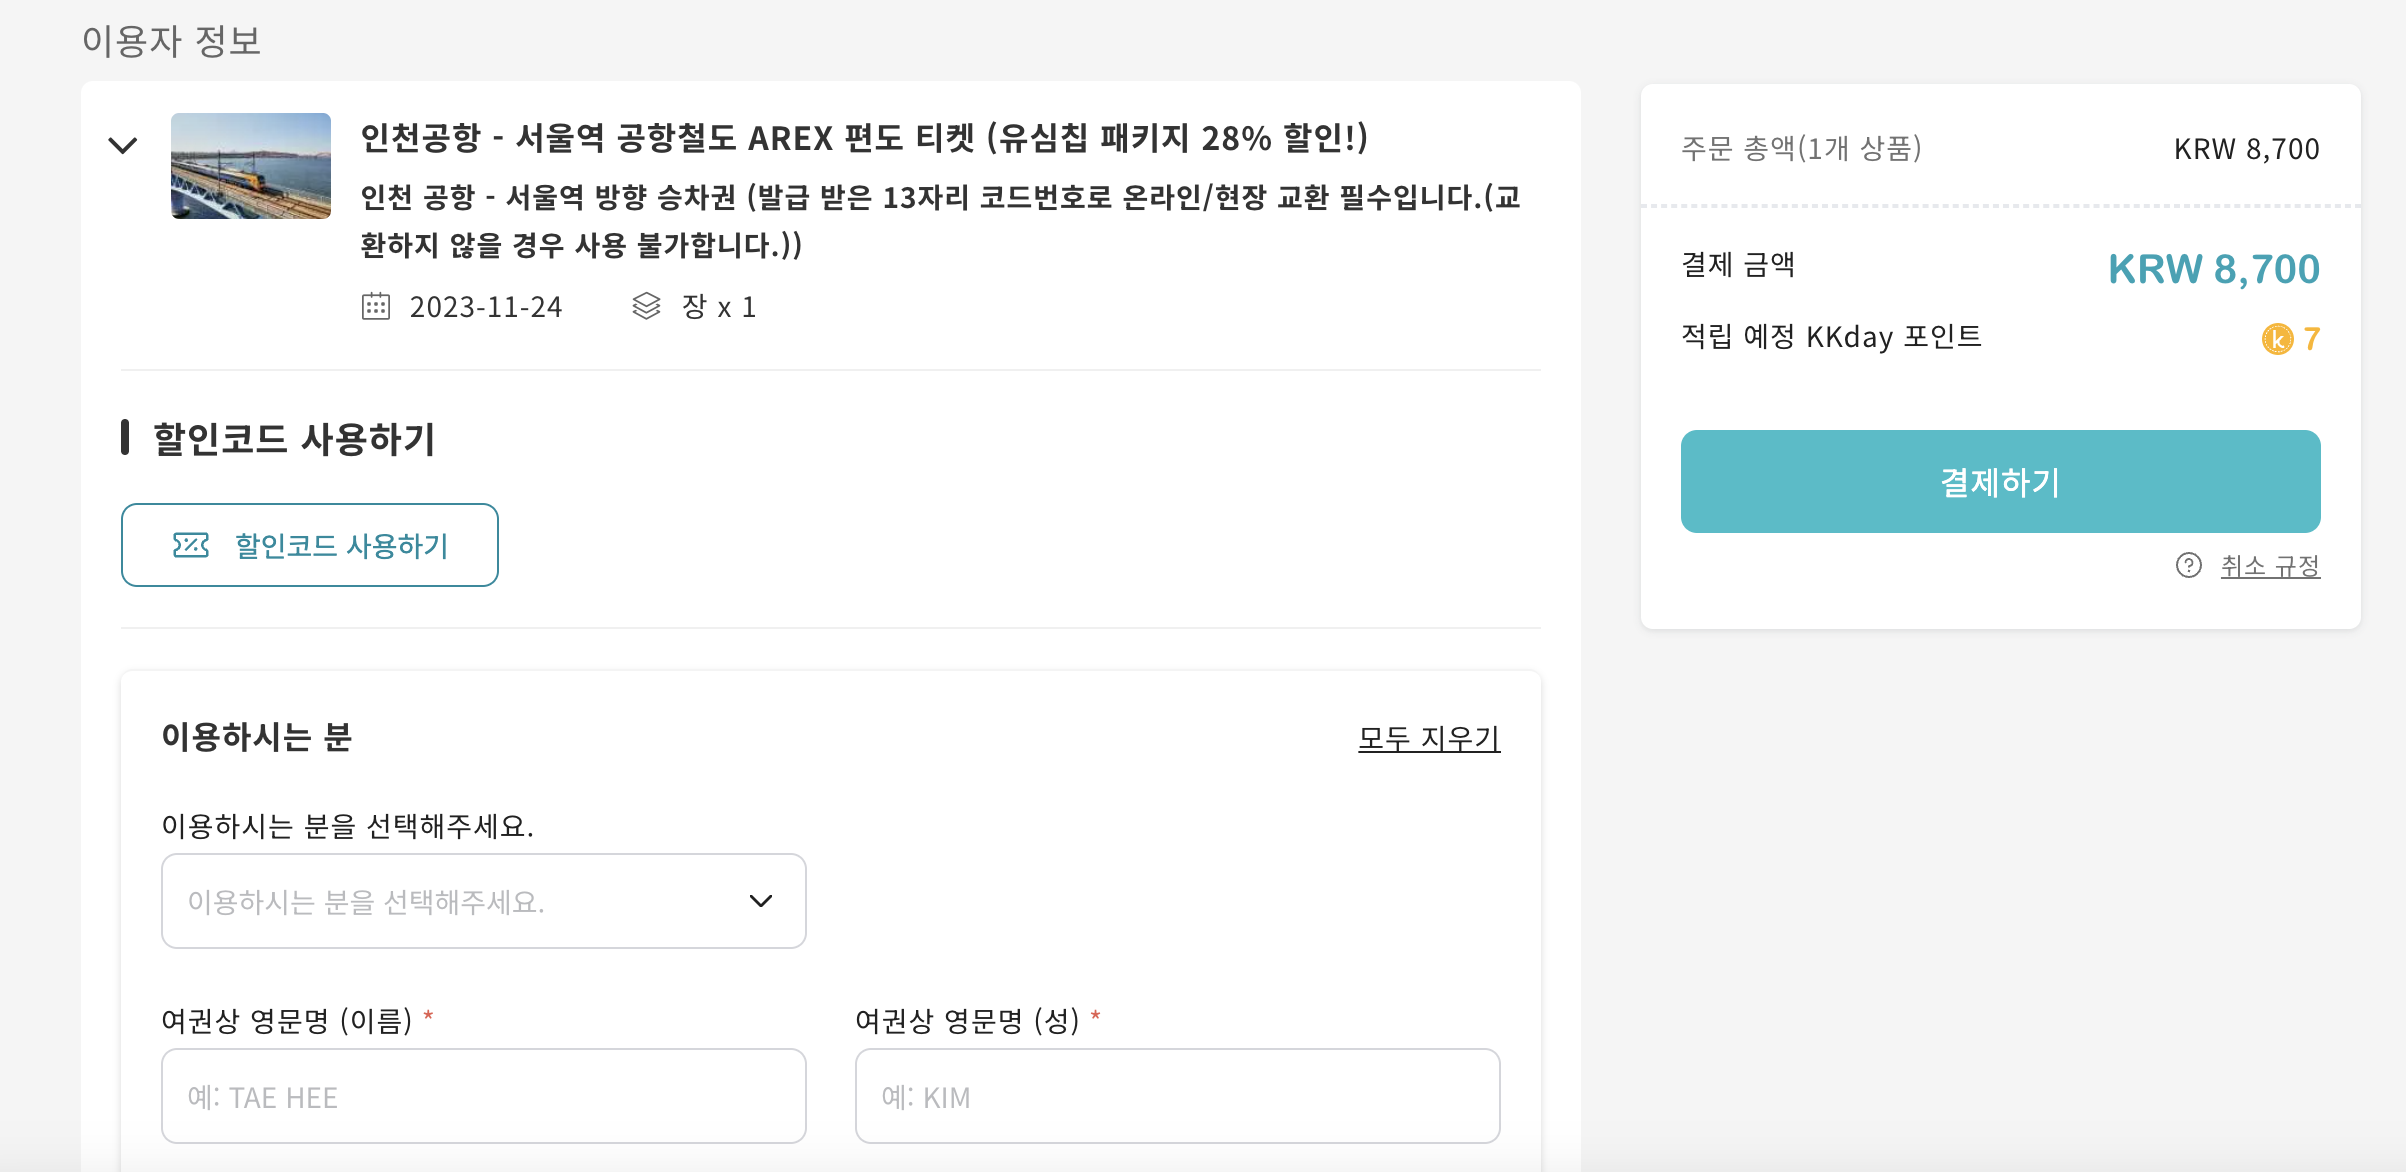Screen dimensions: 2406x1172
Task: Click the coupon ticket icon in 할인코드 button
Action: [x=190, y=544]
